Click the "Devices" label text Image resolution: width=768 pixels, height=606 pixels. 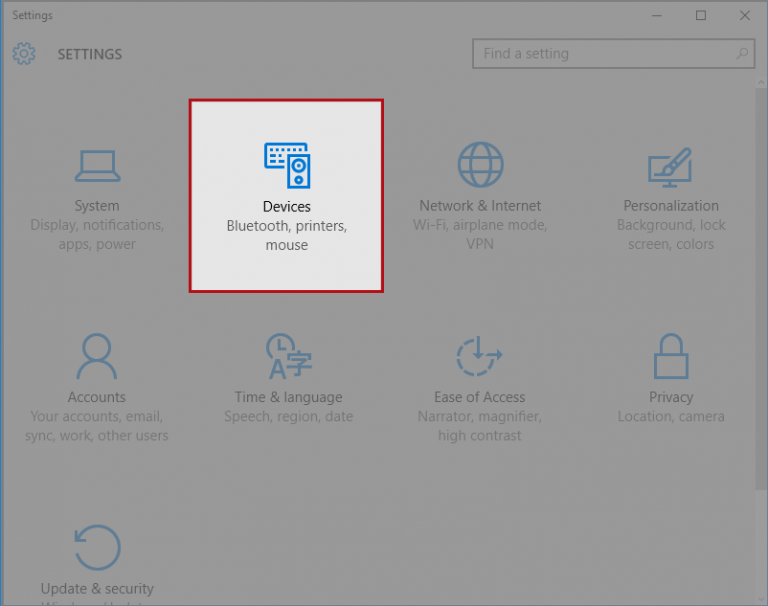click(x=287, y=206)
